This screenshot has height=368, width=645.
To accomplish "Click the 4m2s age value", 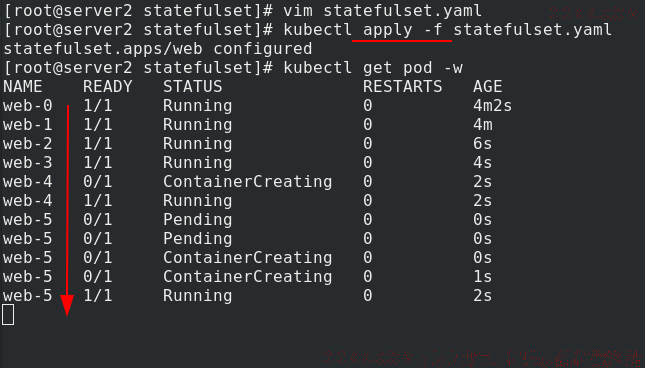I will 492,106.
